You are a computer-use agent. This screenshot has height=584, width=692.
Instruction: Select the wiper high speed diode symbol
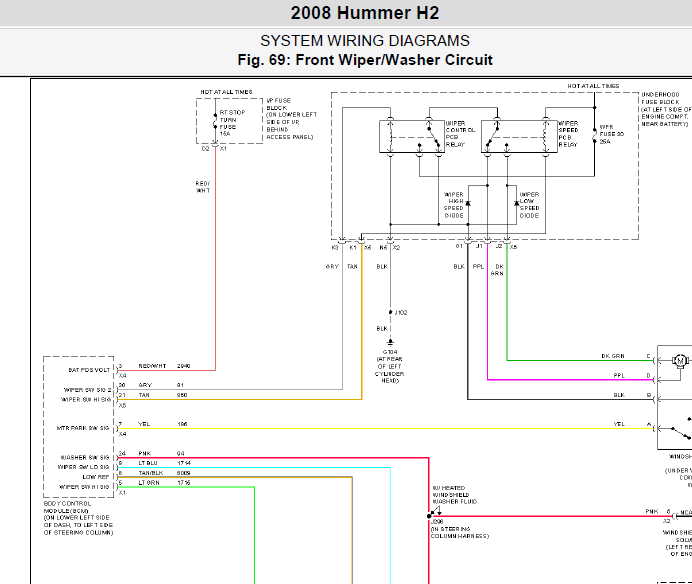tap(468, 203)
